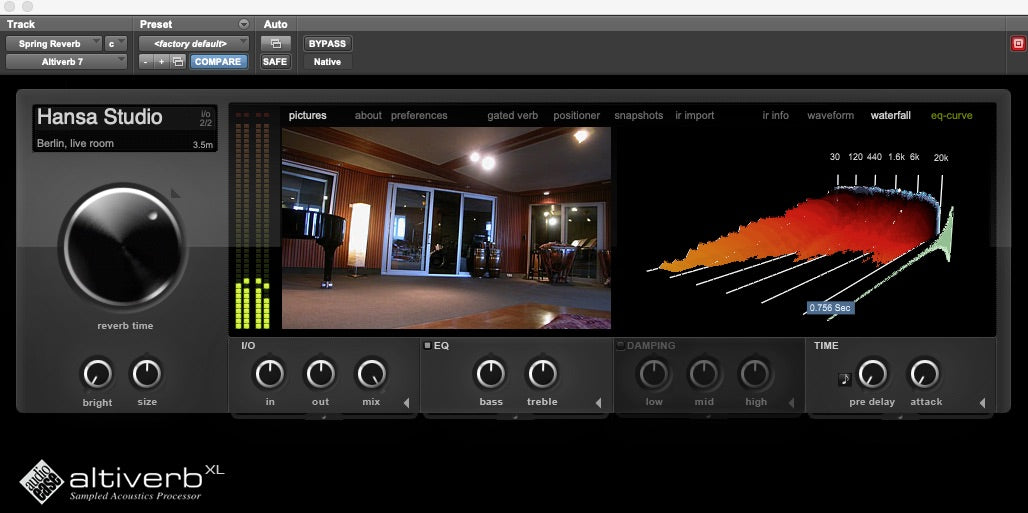Open the about tab
This screenshot has width=1028, height=513.
[x=368, y=115]
